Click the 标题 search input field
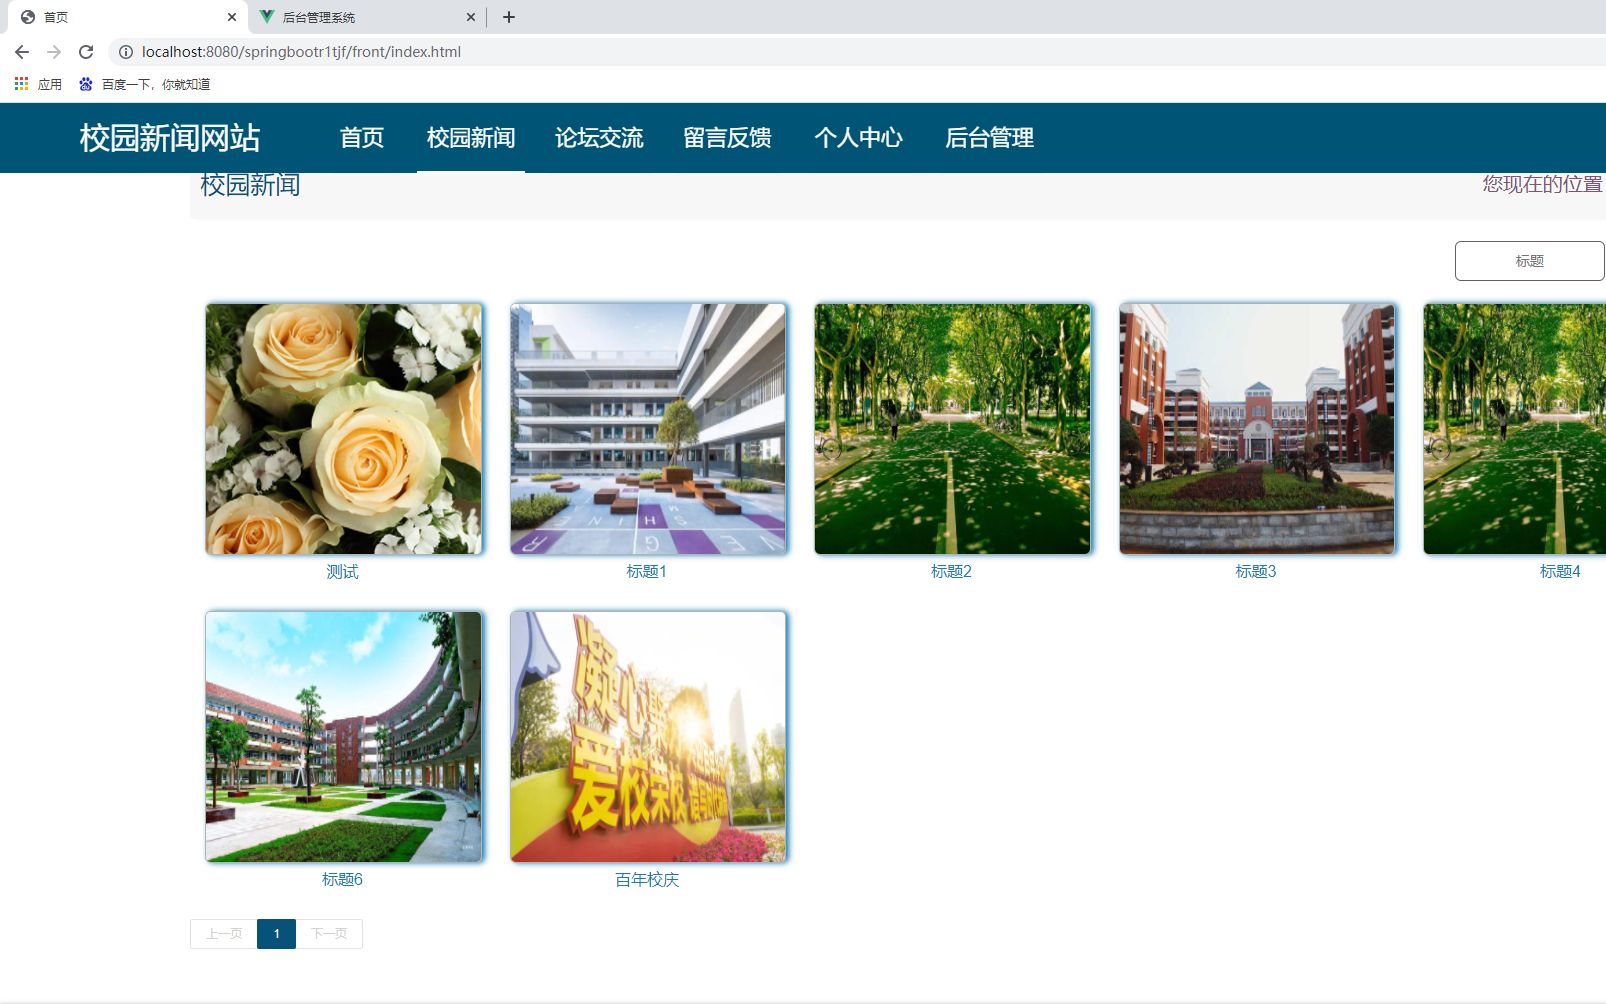This screenshot has height=1004, width=1606. [1529, 261]
